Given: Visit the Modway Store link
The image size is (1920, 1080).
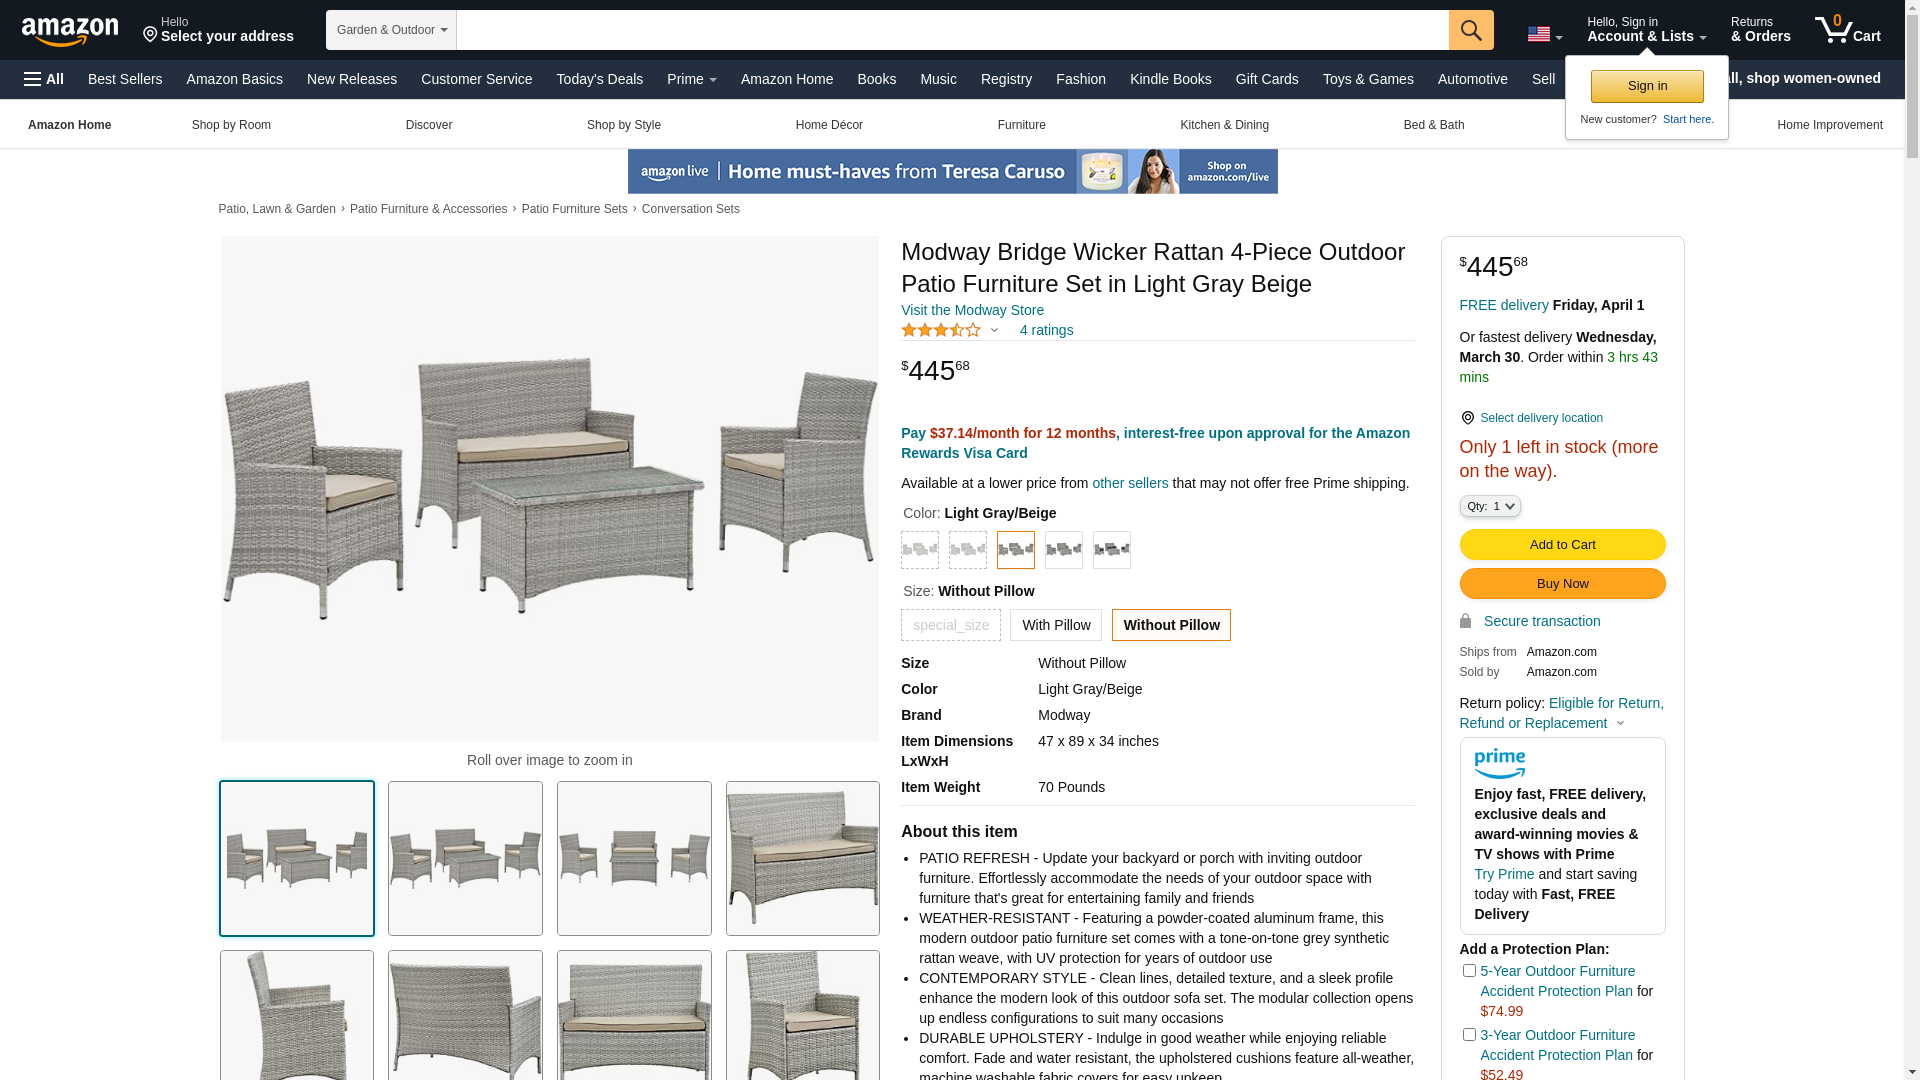Looking at the screenshot, I should (x=972, y=310).
